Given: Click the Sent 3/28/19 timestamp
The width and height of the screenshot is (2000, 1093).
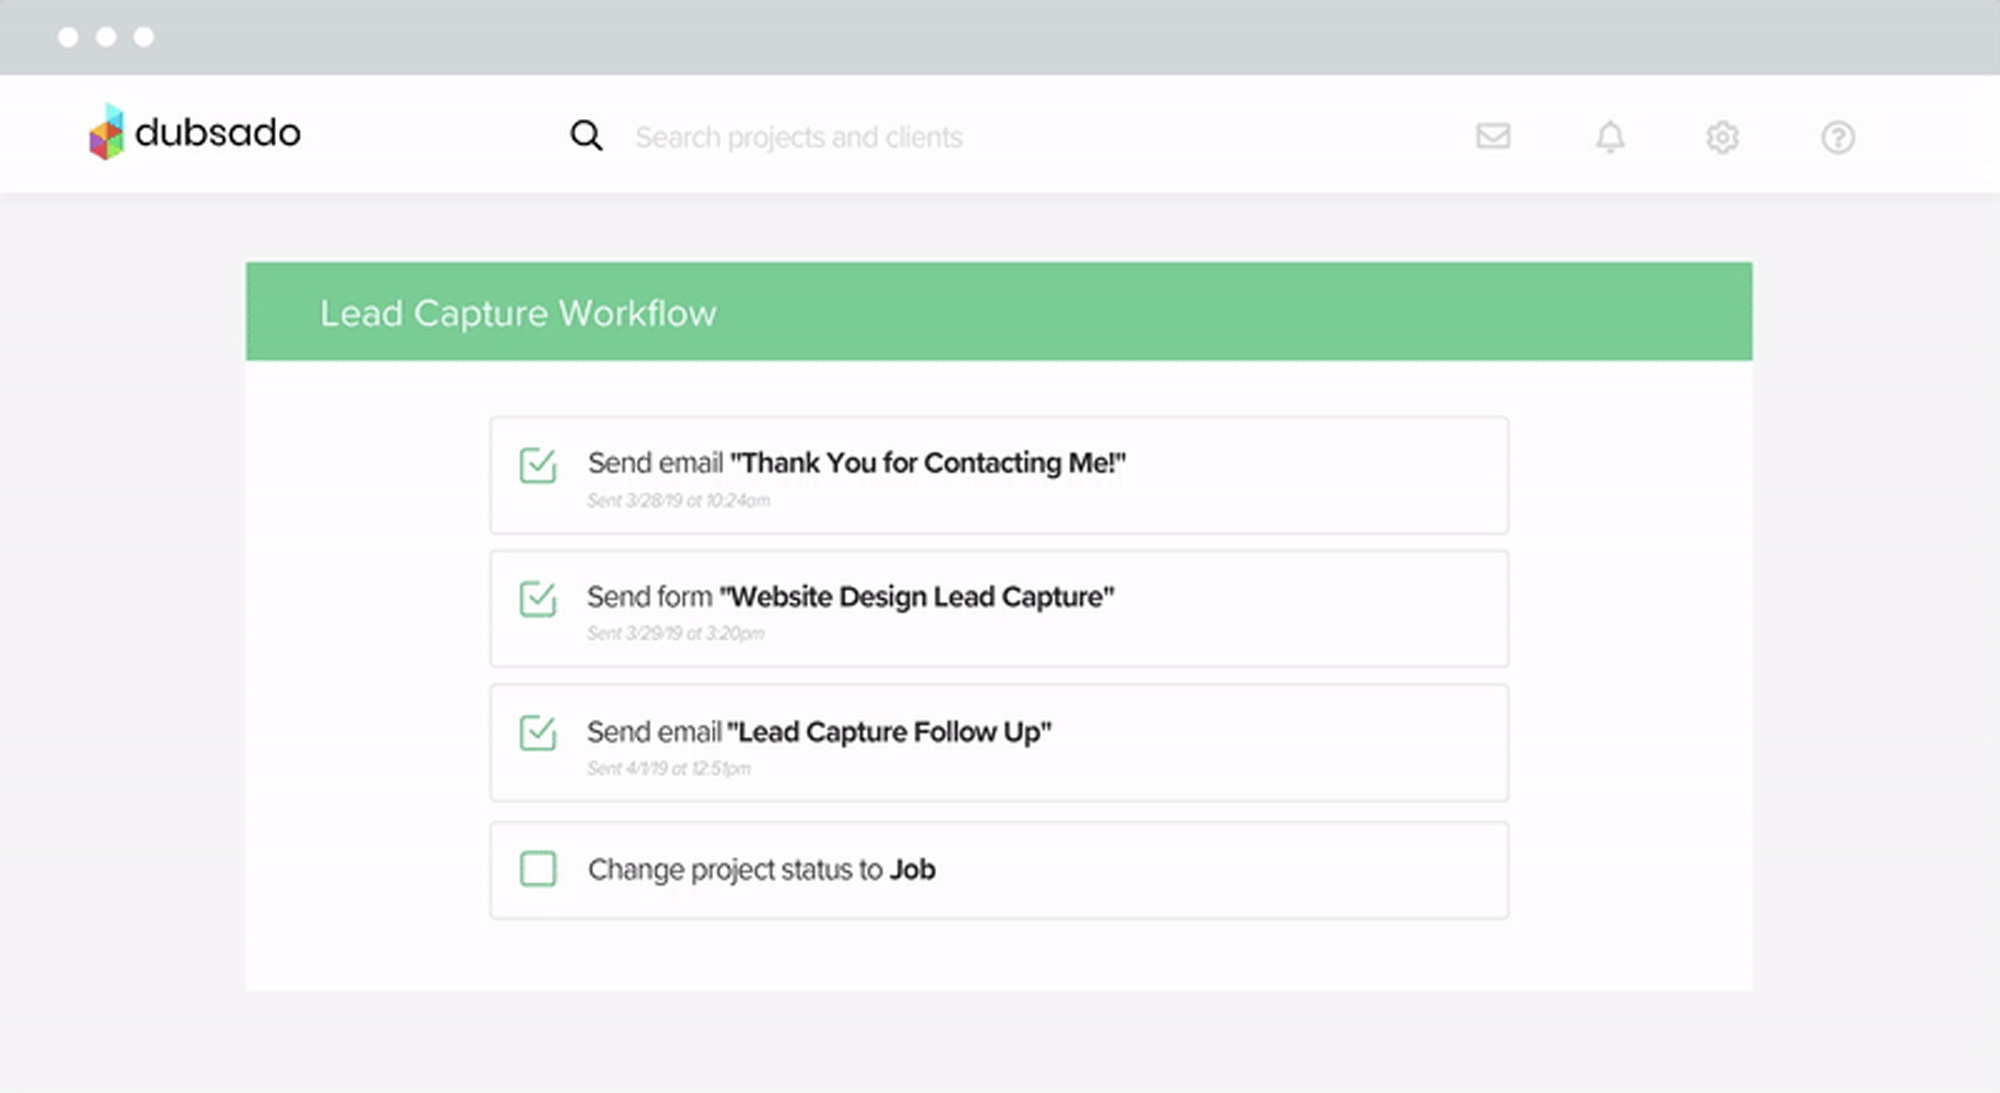Looking at the screenshot, I should pyautogui.click(x=678, y=501).
